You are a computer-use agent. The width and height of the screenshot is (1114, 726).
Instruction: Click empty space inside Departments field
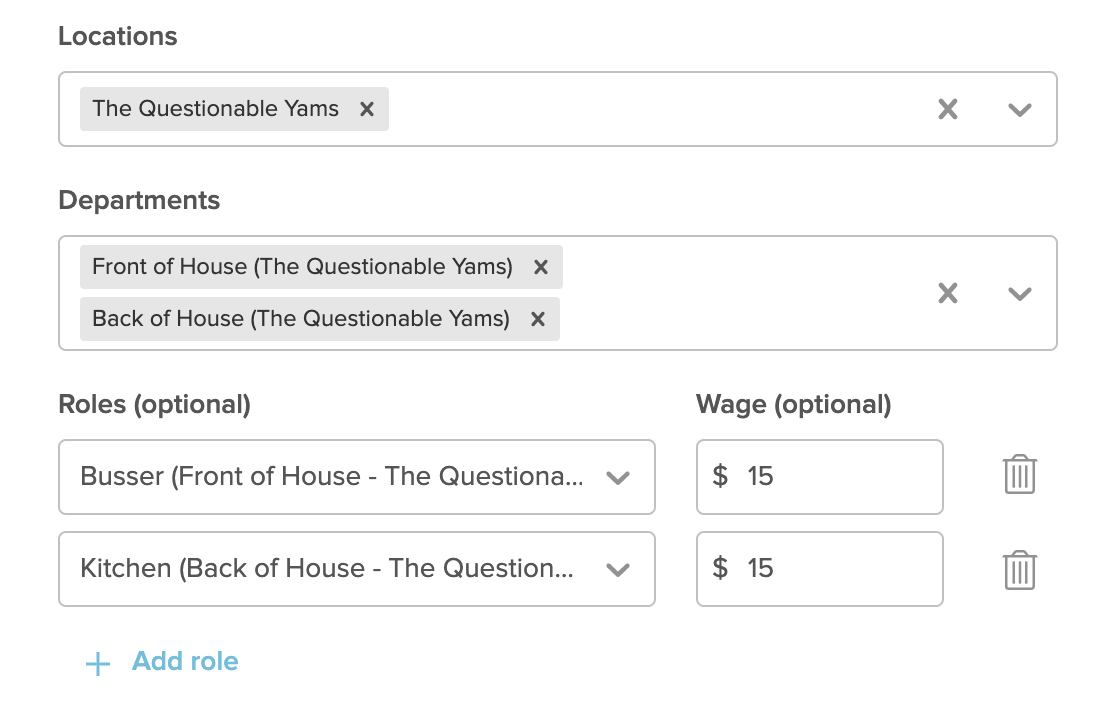[746, 293]
